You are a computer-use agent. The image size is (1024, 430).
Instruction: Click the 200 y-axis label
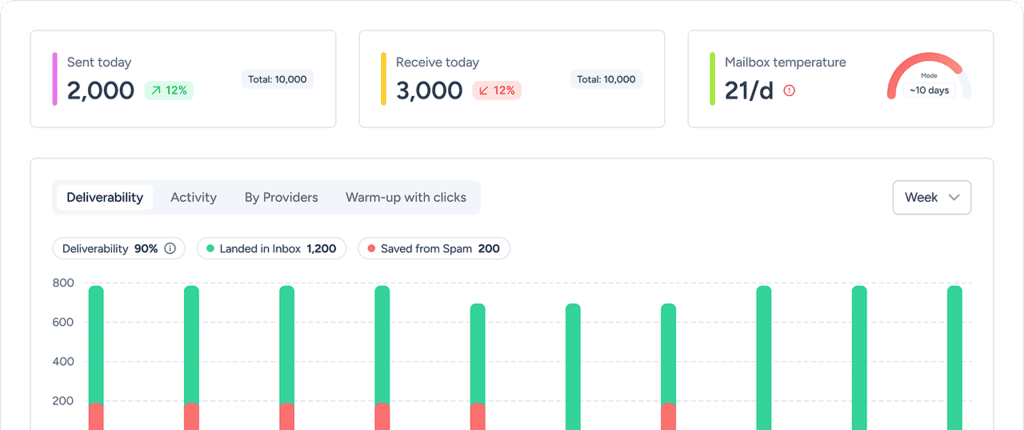click(63, 401)
